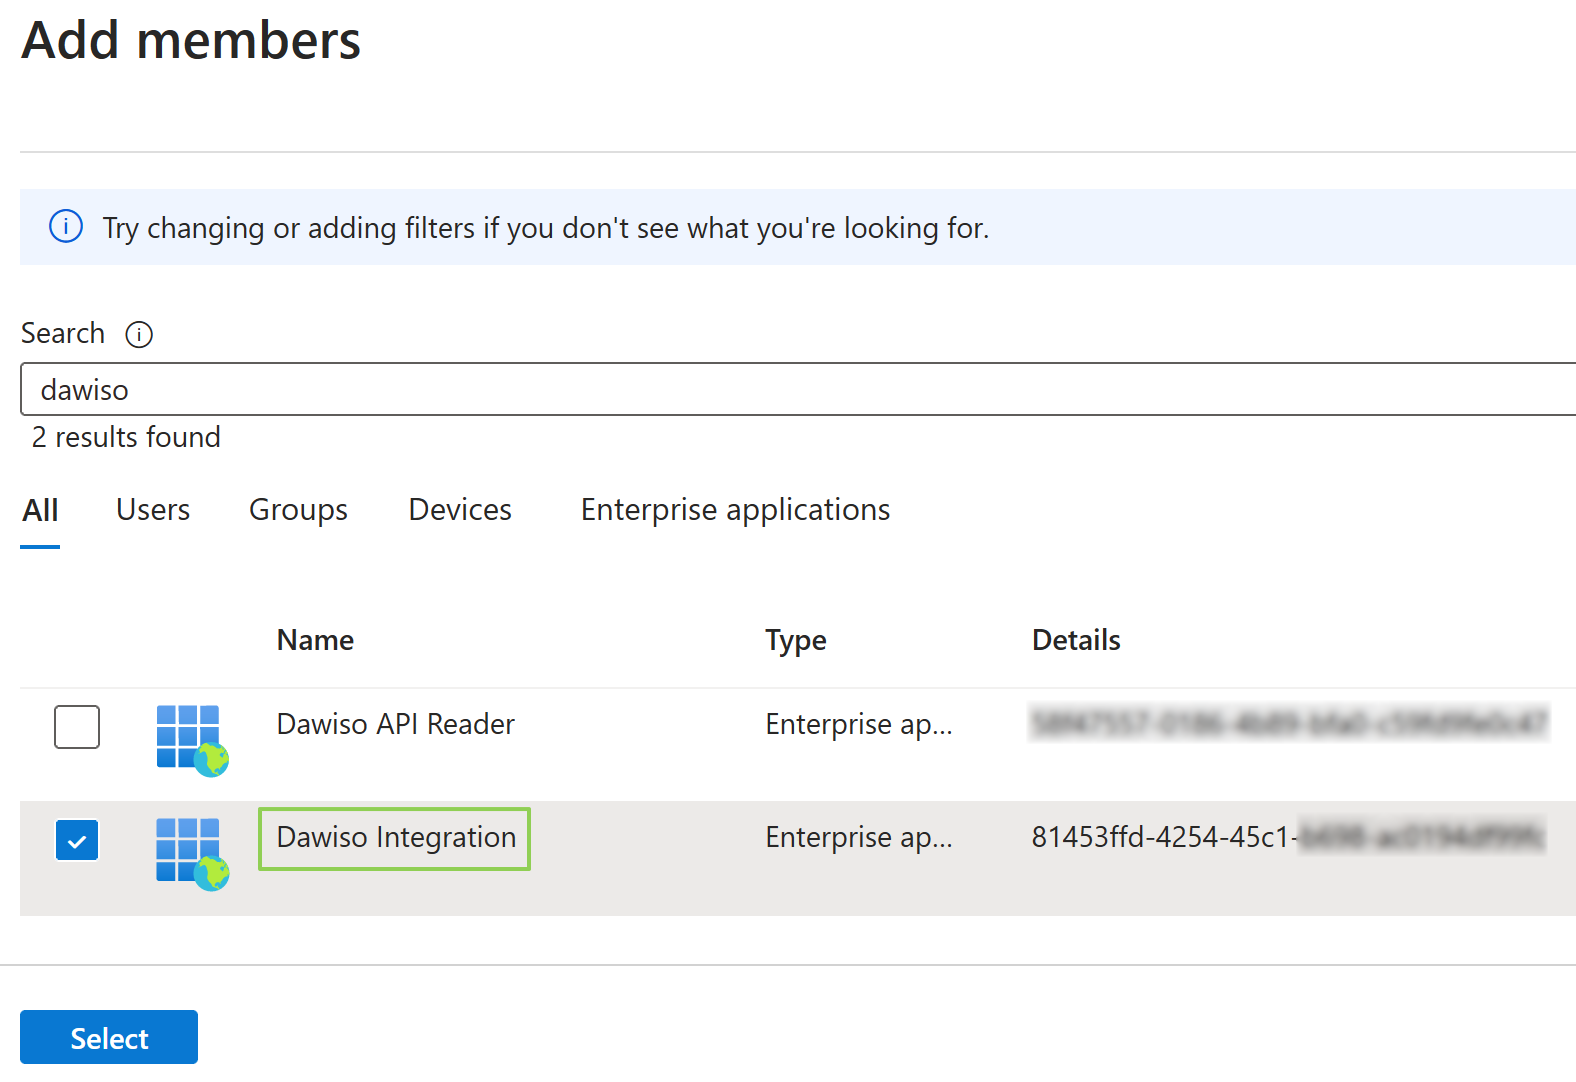The image size is (1576, 1082).
Task: Click the info icon in the blue banner
Action: tap(66, 227)
